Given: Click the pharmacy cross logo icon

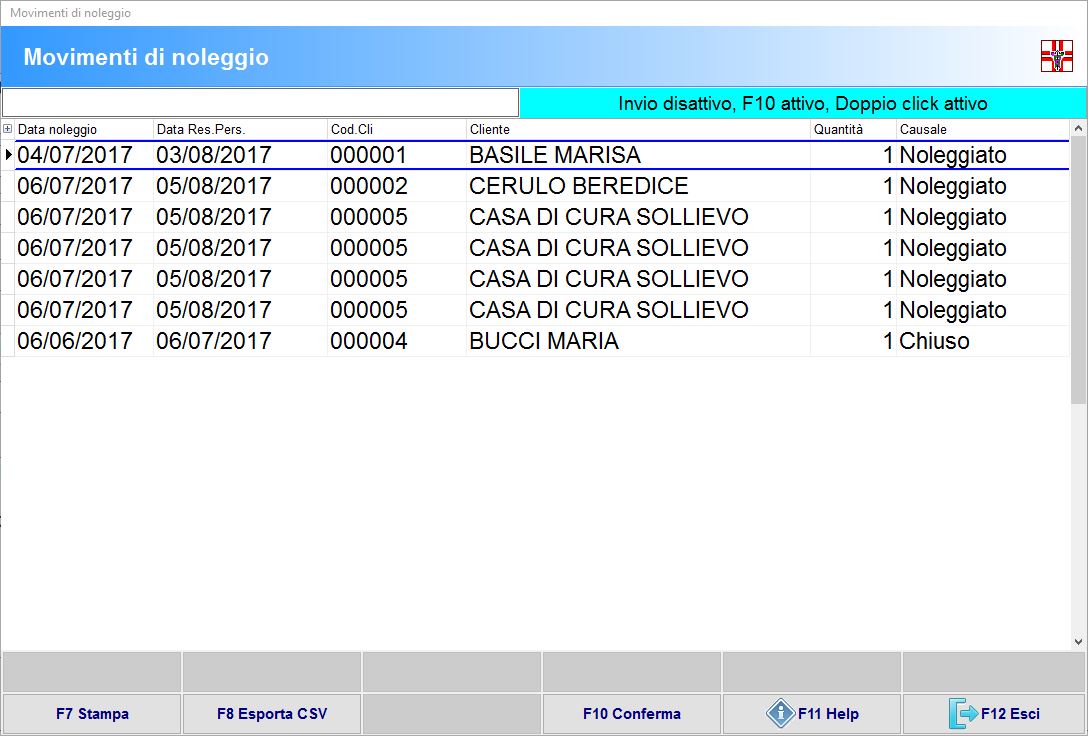Looking at the screenshot, I should tap(1056, 57).
